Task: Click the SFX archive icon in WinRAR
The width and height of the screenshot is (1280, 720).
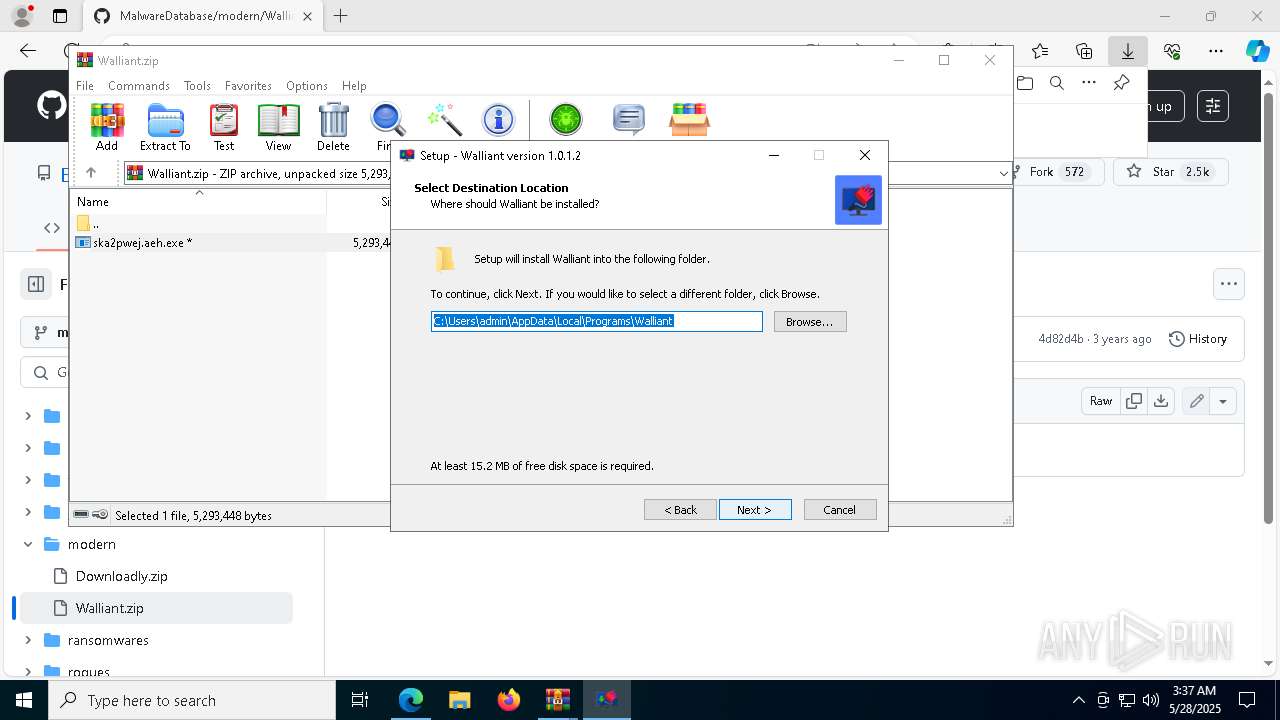Action: click(689, 120)
